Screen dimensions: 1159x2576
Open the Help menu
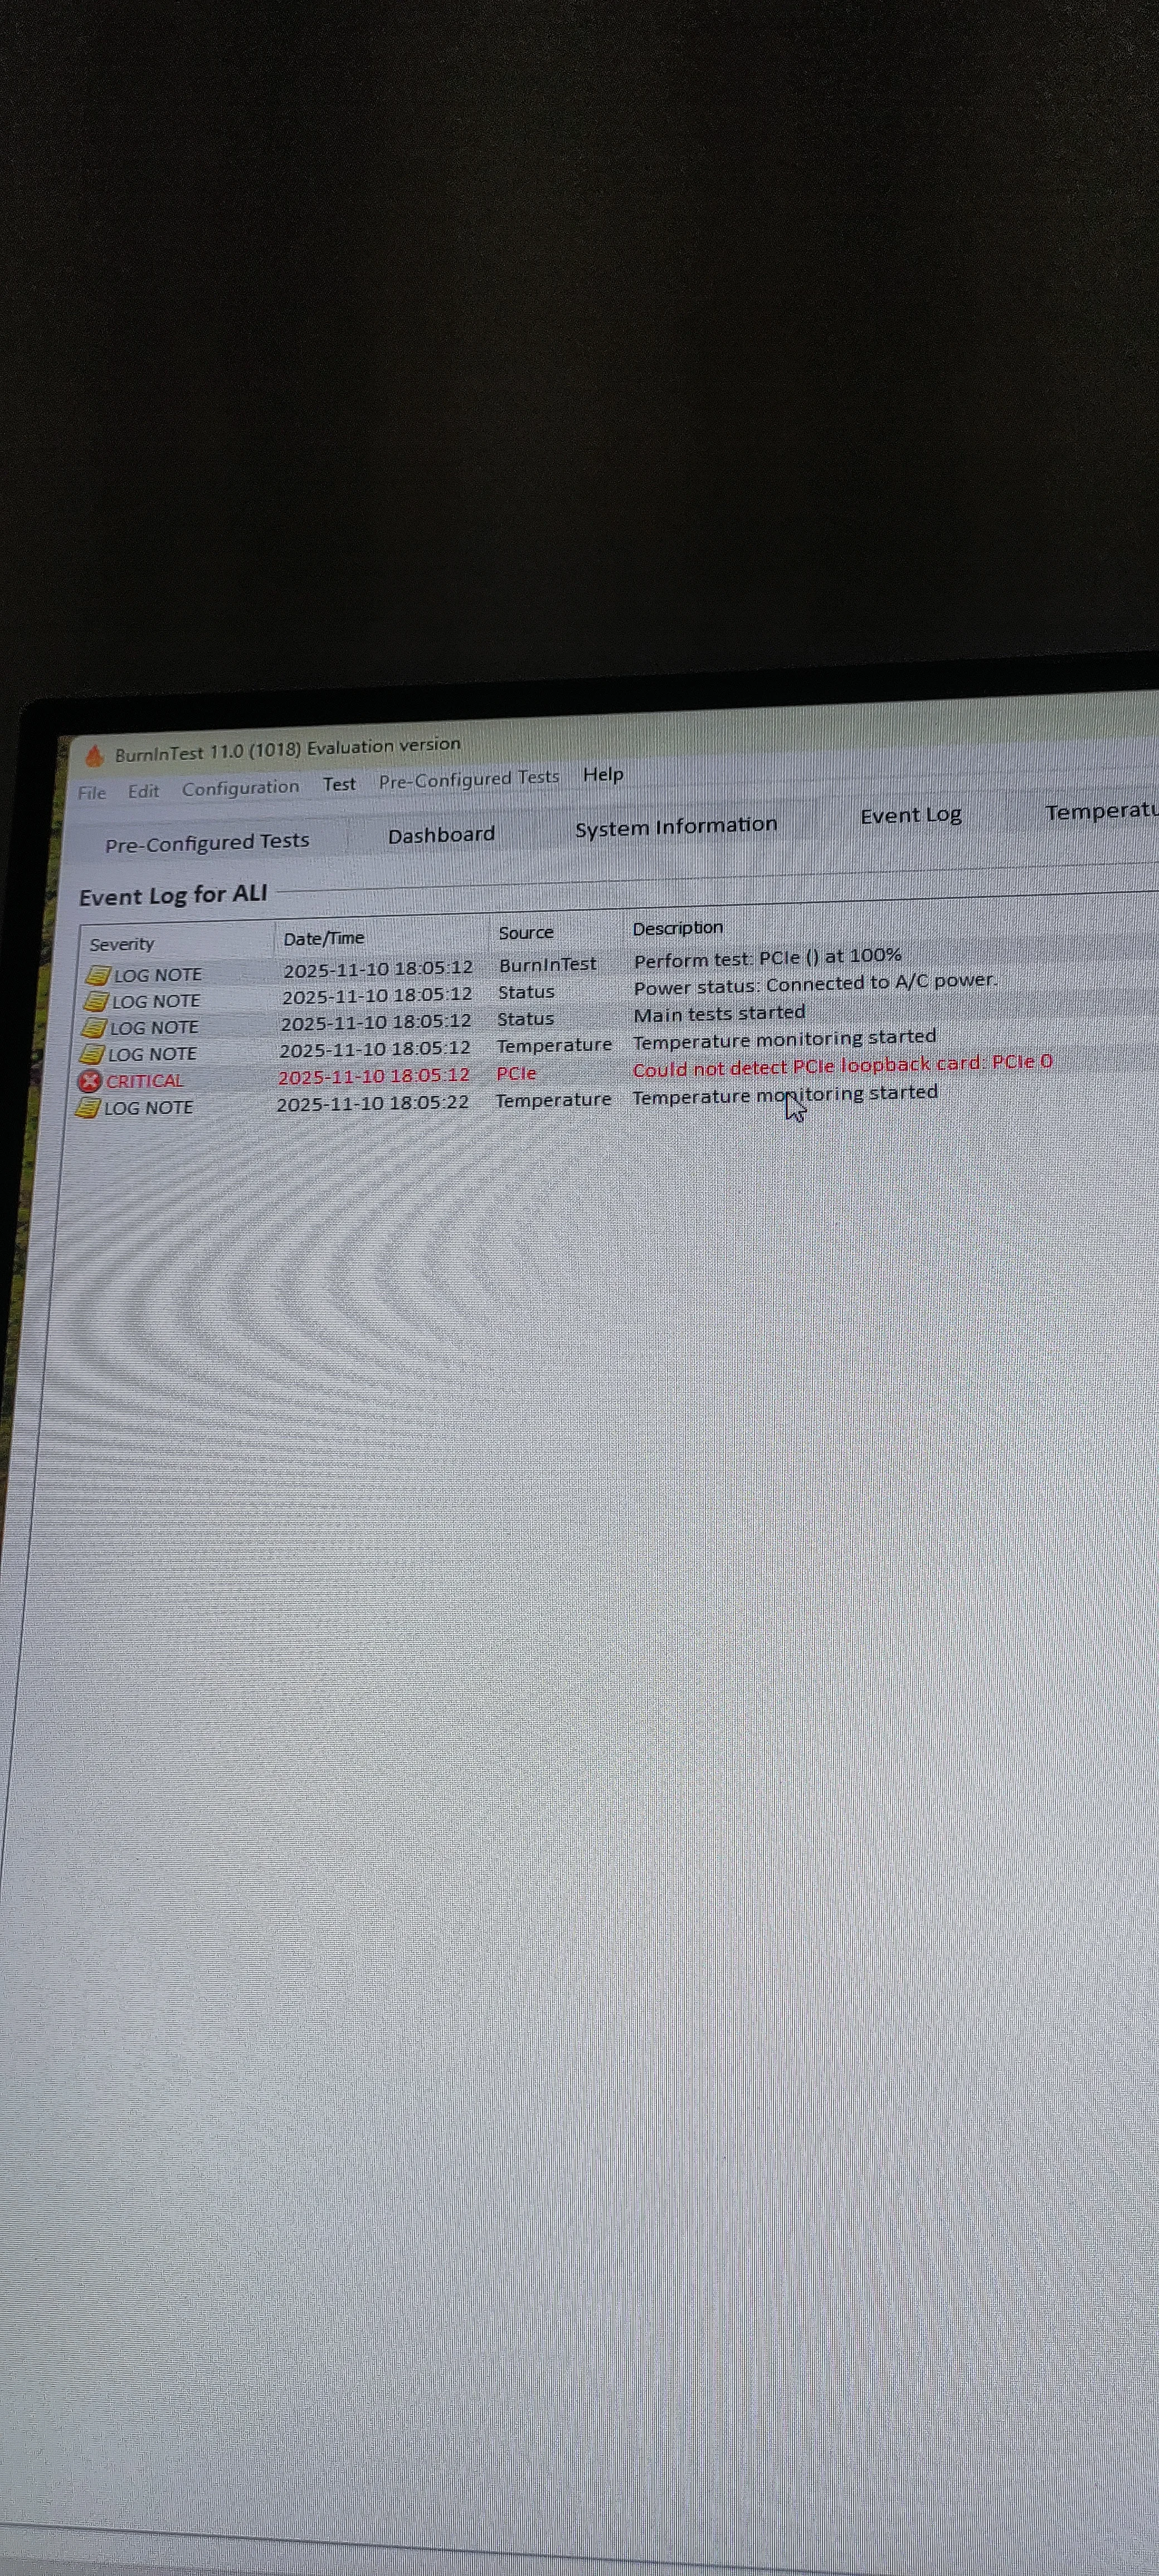click(x=603, y=775)
